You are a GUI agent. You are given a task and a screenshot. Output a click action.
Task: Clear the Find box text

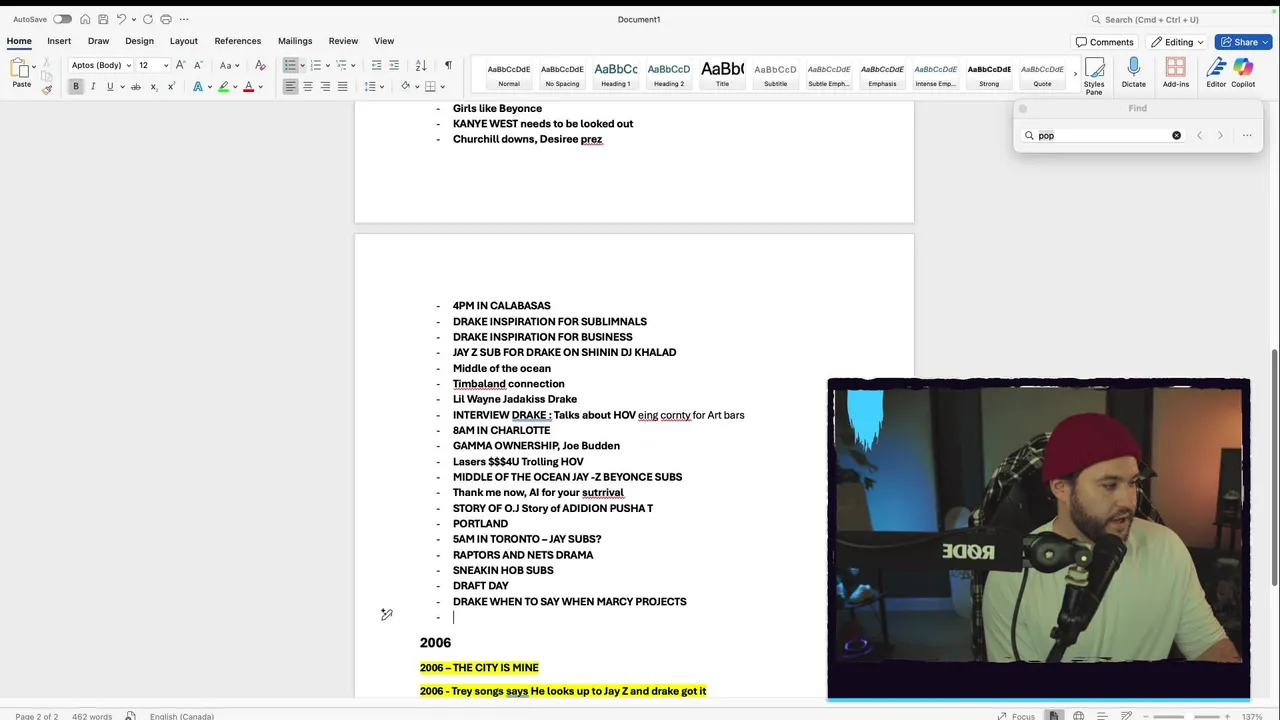pyautogui.click(x=1176, y=135)
